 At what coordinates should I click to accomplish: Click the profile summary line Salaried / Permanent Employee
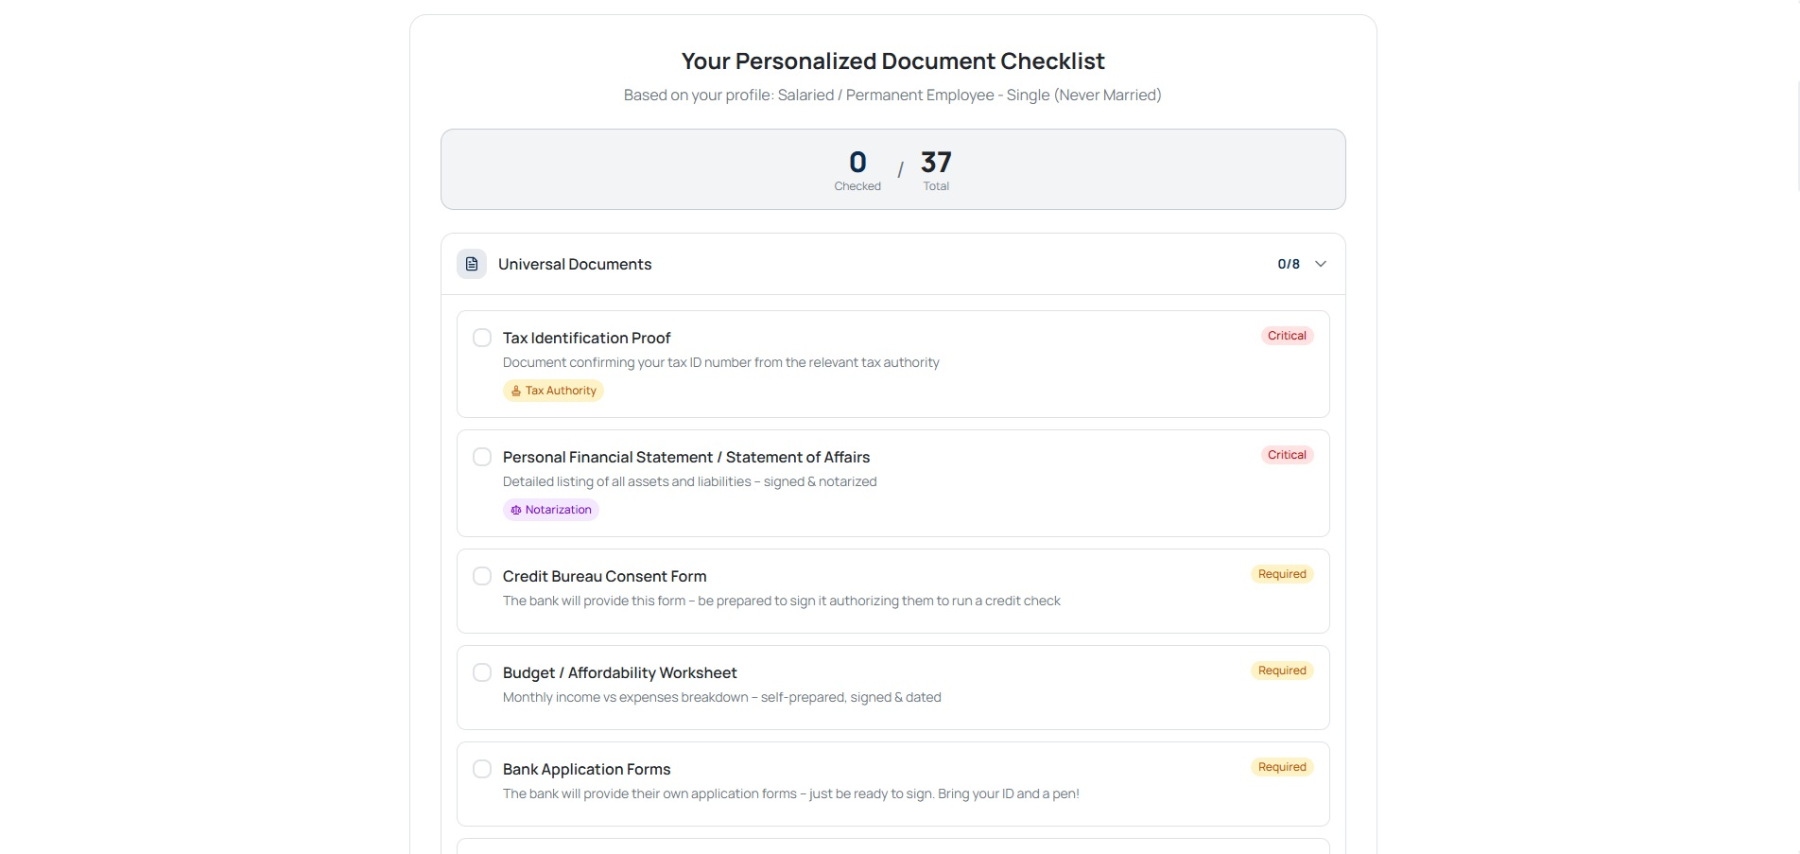pos(893,95)
